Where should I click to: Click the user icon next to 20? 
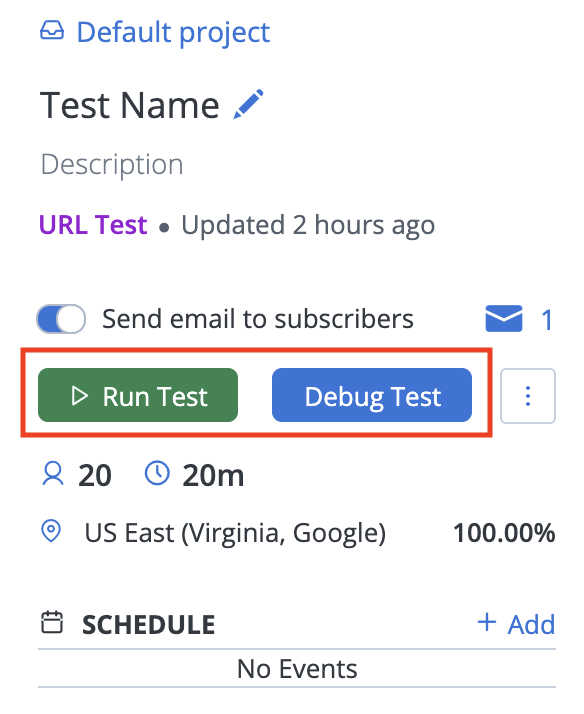[x=53, y=474]
